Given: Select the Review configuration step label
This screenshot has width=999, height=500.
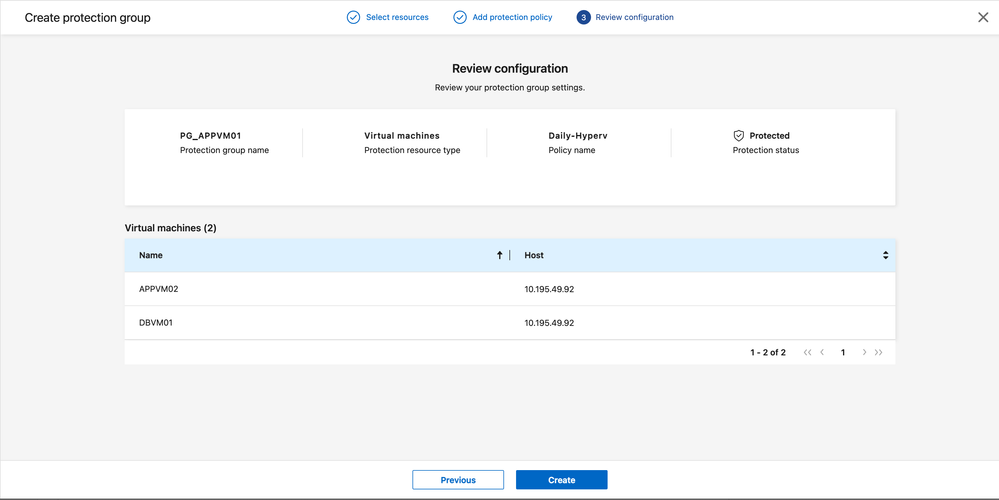Looking at the screenshot, I should pyautogui.click(x=634, y=17).
